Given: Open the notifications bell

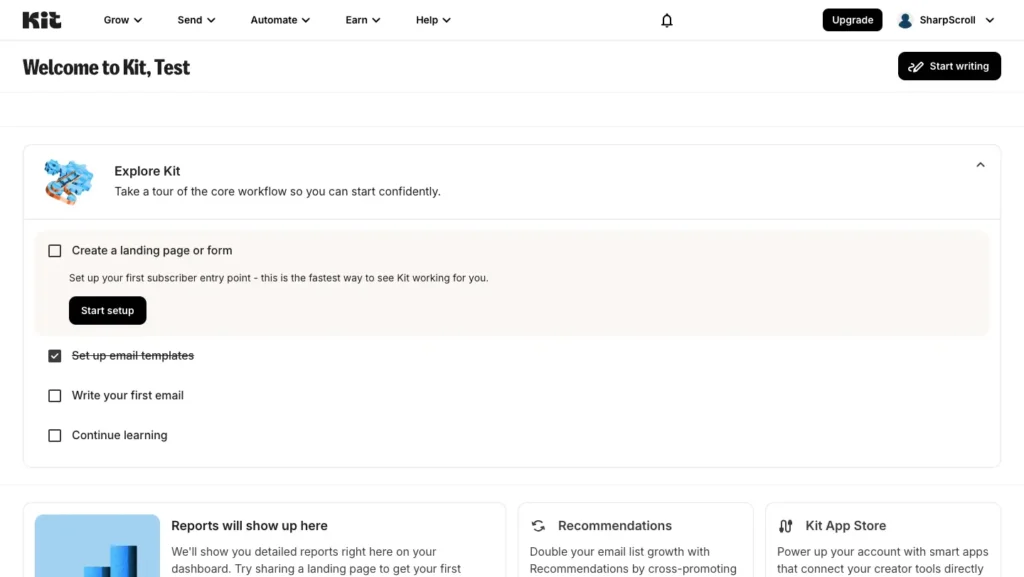Looking at the screenshot, I should (x=666, y=20).
